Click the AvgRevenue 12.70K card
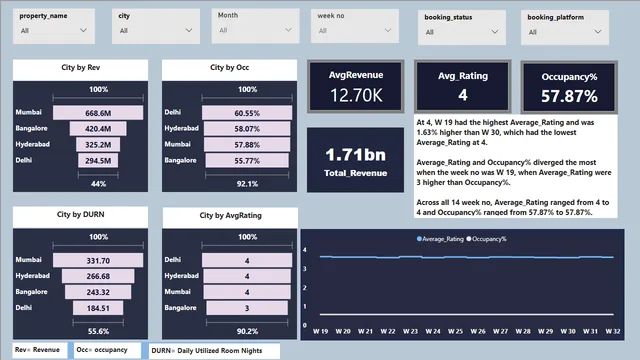 356,87
